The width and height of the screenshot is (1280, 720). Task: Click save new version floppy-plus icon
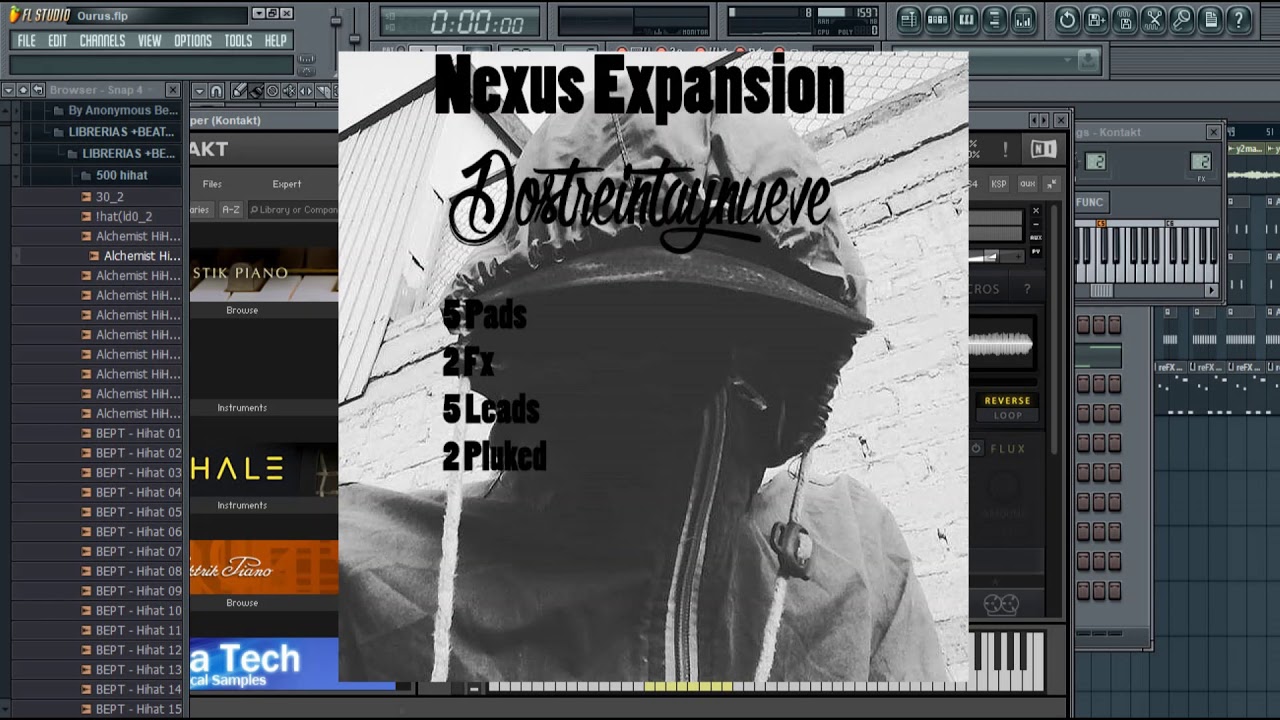point(1096,19)
